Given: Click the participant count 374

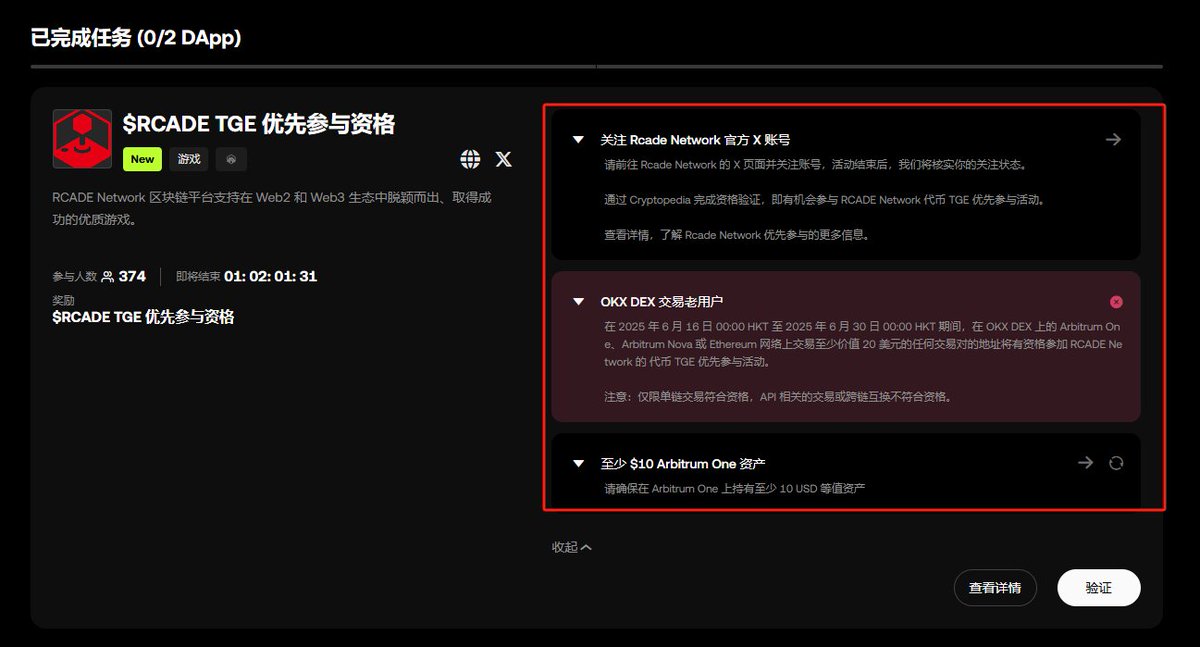Looking at the screenshot, I should (x=132, y=276).
